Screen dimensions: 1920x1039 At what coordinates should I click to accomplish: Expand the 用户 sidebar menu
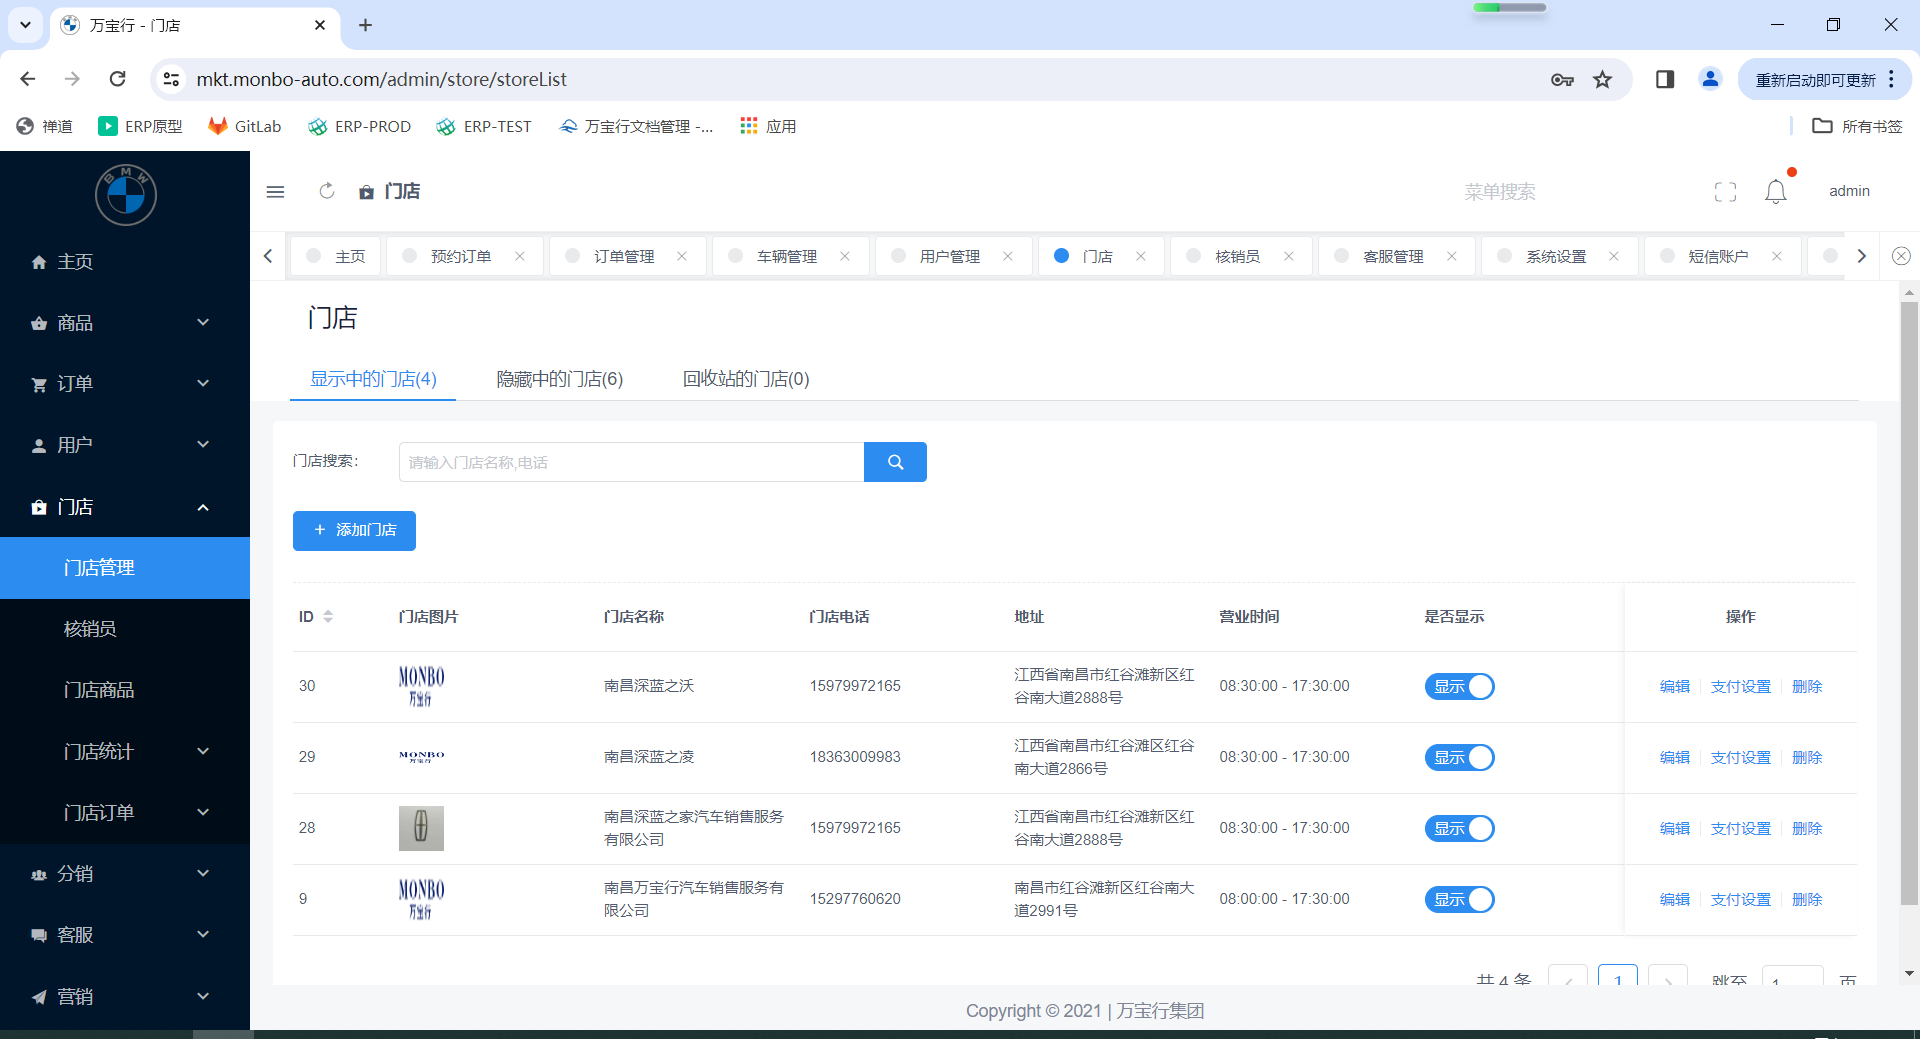coord(125,445)
